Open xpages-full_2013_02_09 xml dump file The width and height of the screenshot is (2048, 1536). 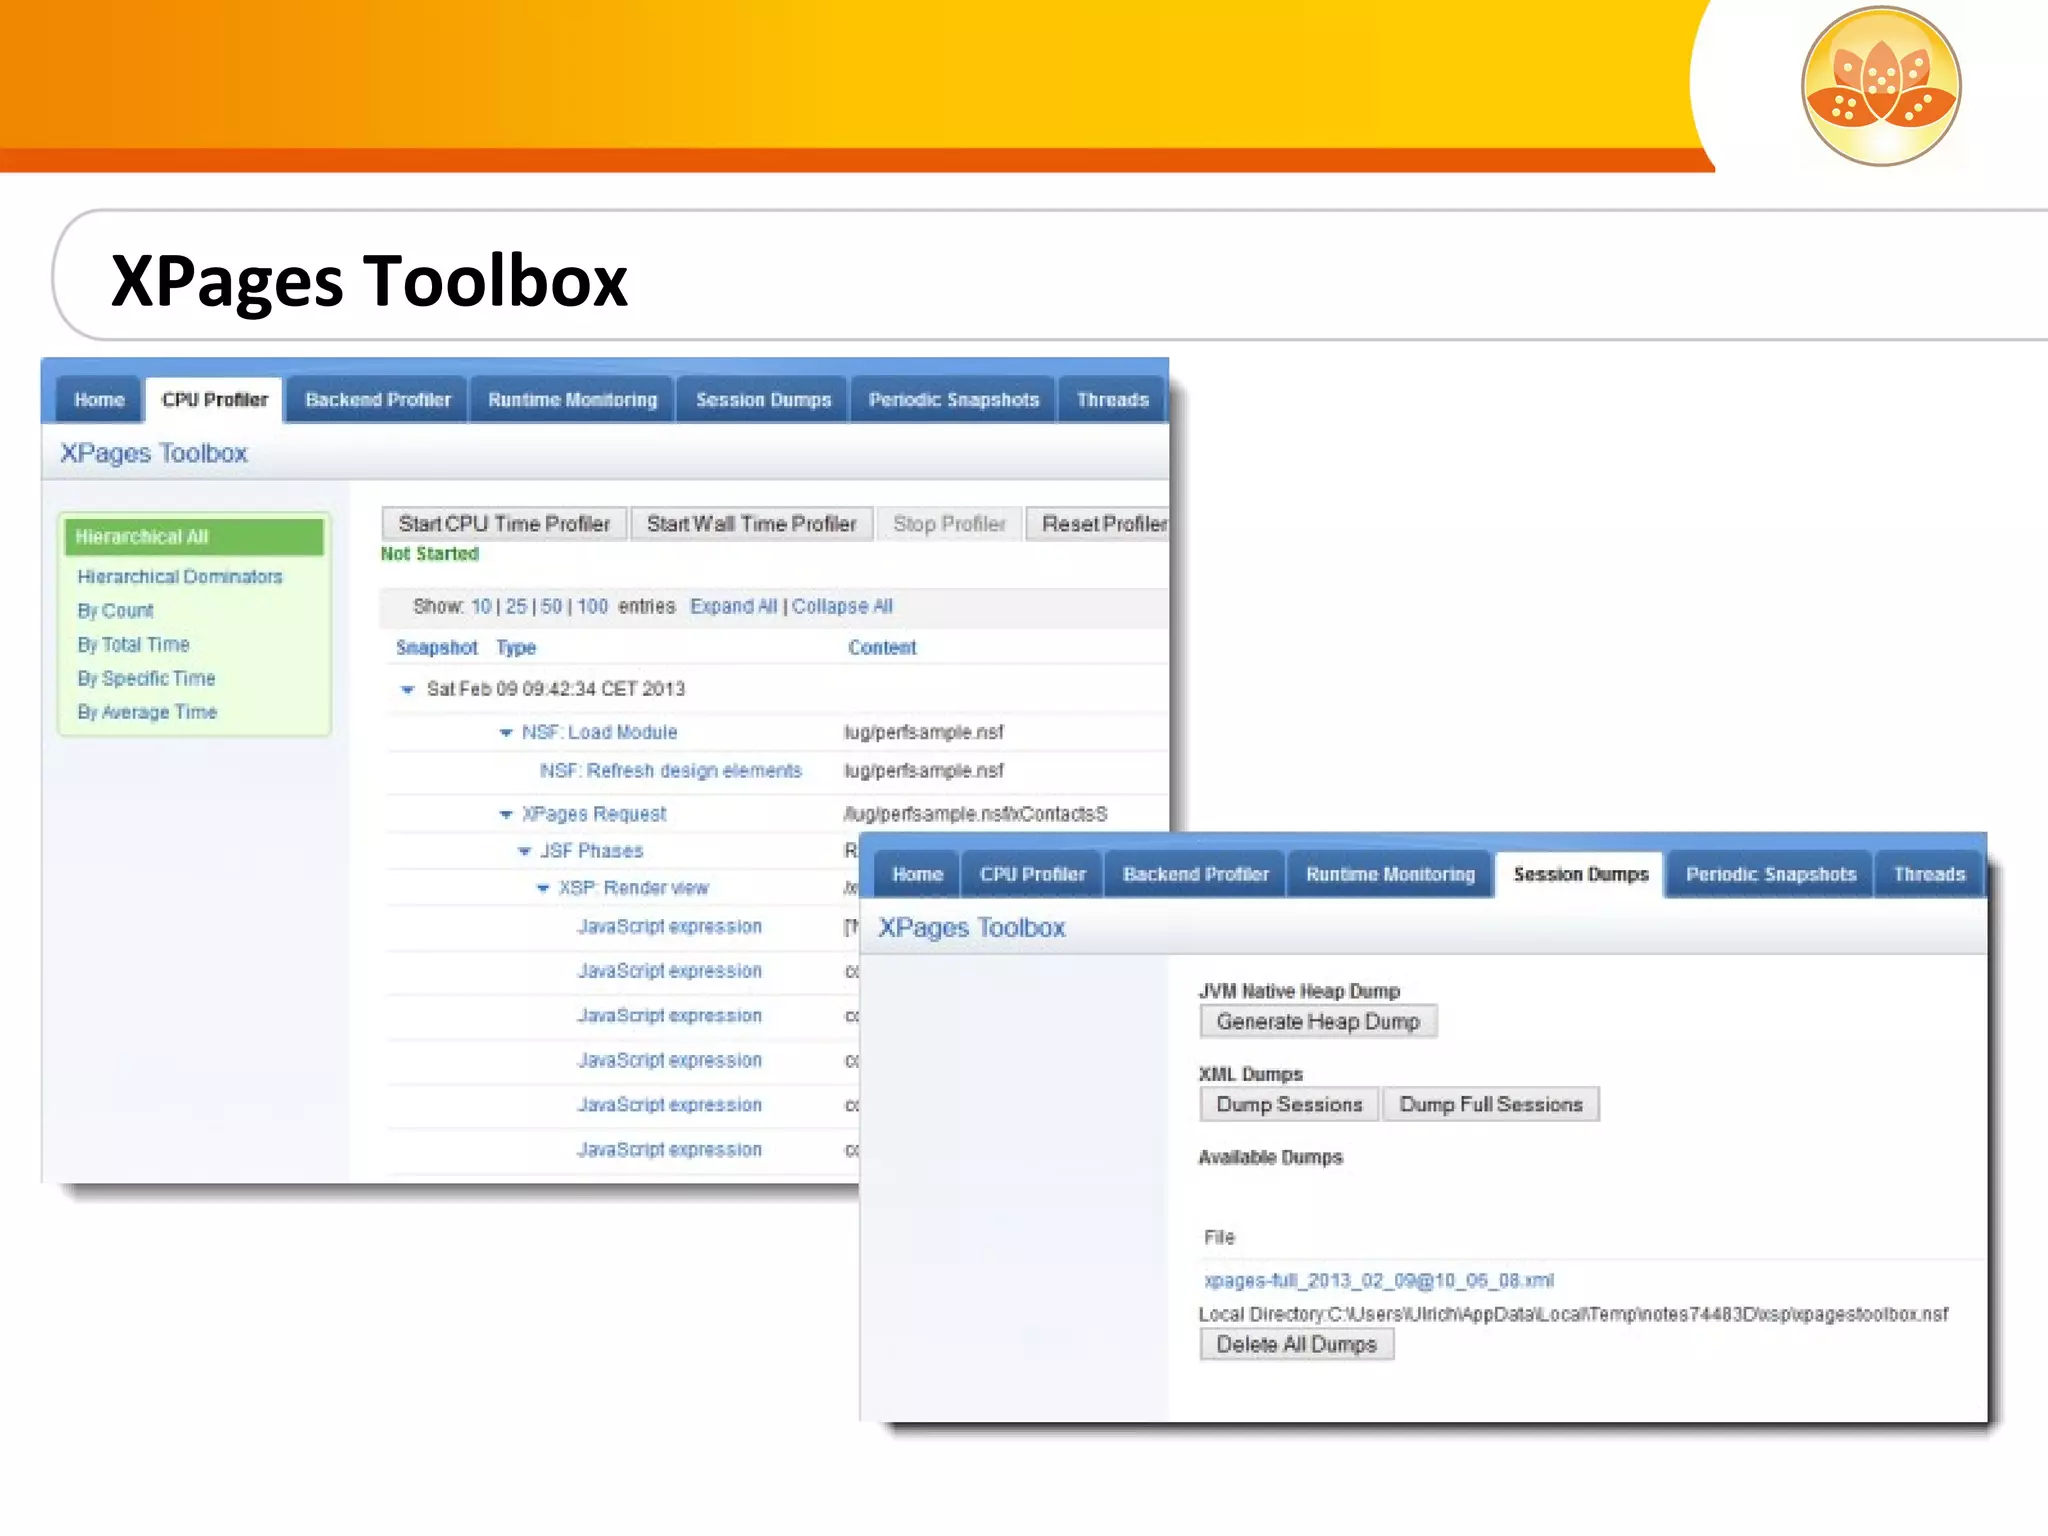(1379, 1281)
